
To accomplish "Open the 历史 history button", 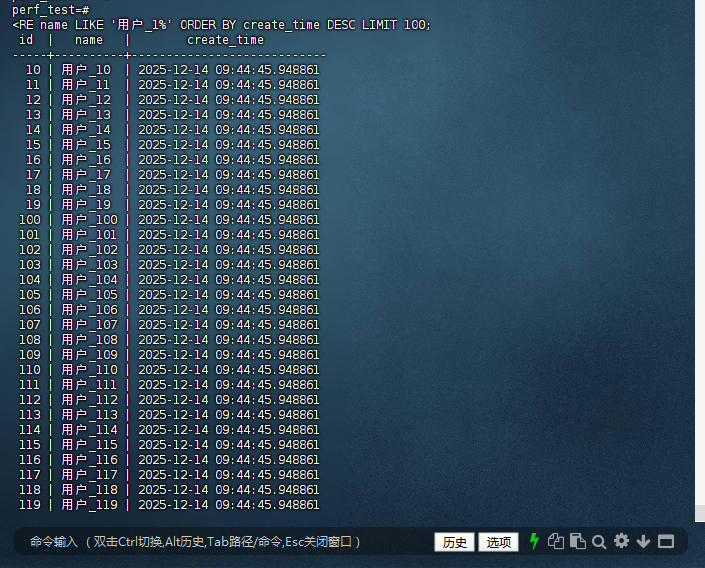I will pyautogui.click(x=454, y=542).
